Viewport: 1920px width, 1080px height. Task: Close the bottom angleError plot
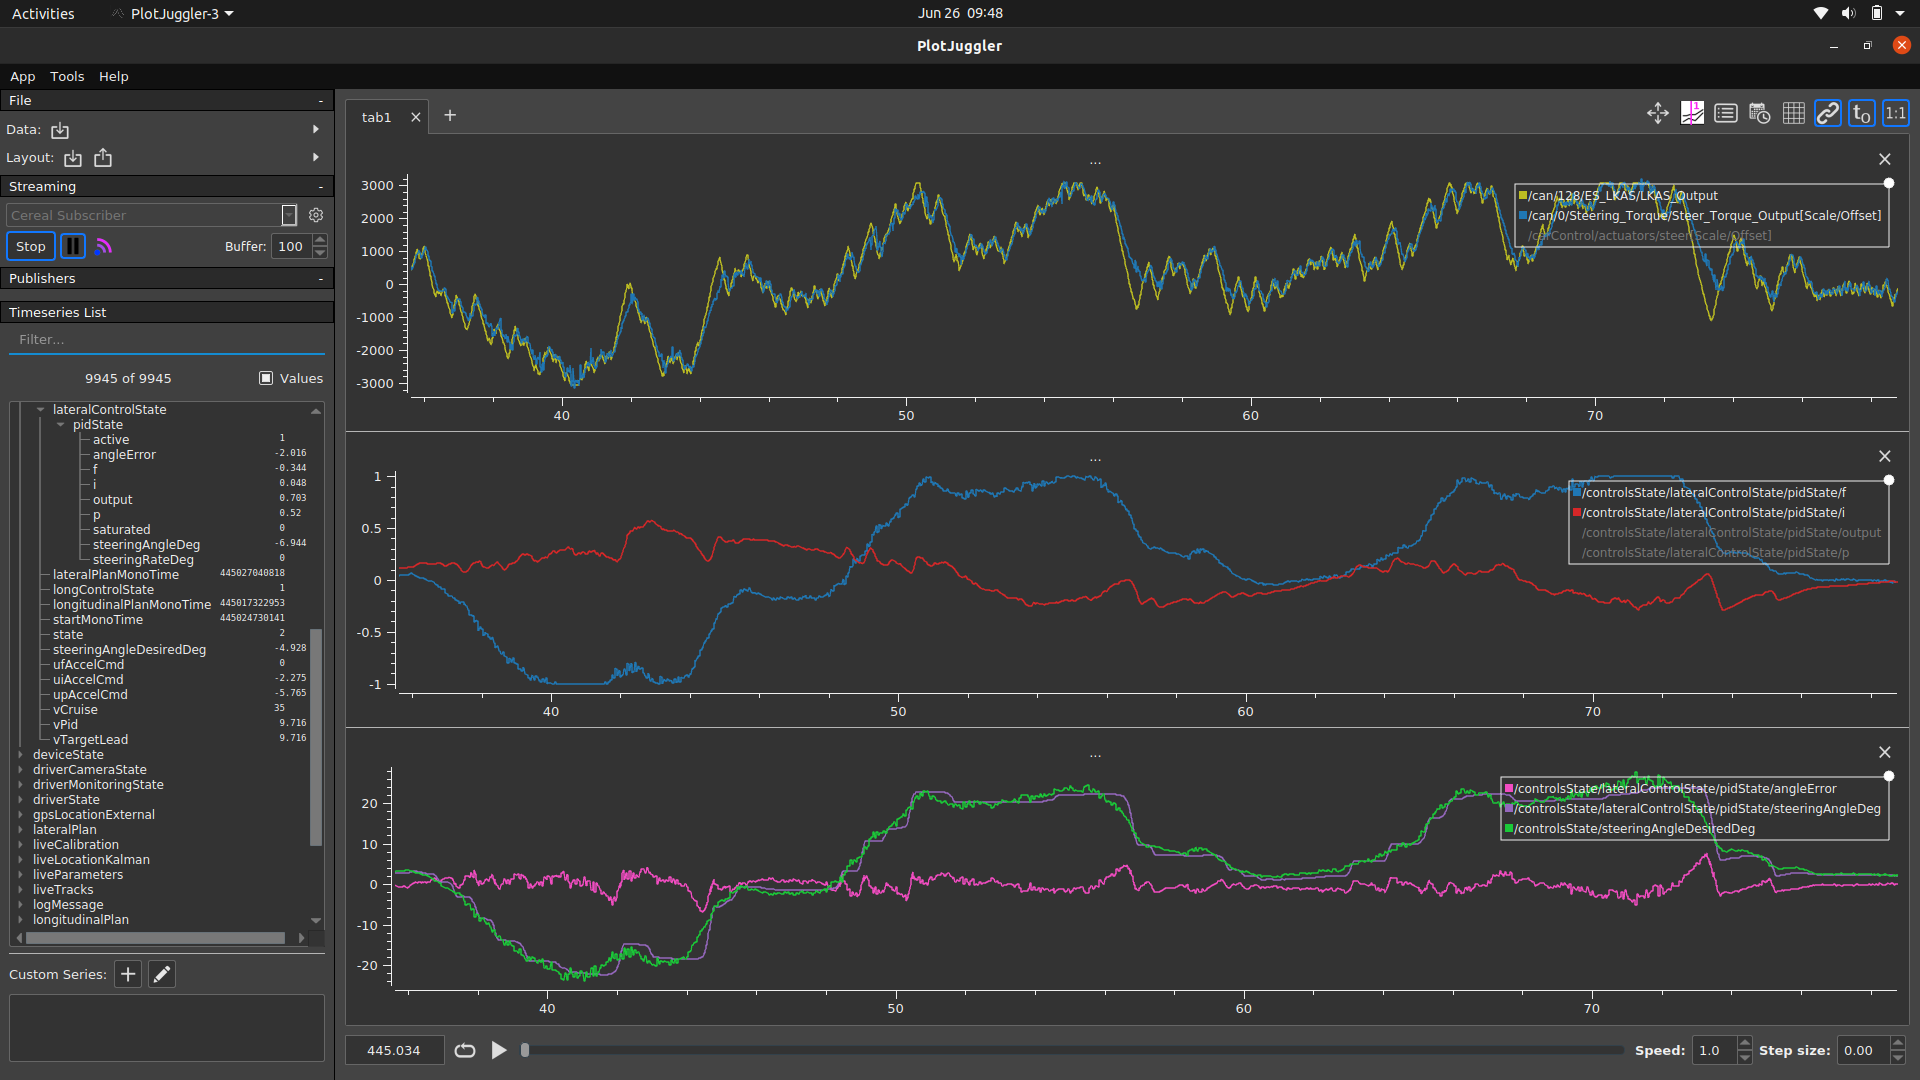pos(1885,752)
